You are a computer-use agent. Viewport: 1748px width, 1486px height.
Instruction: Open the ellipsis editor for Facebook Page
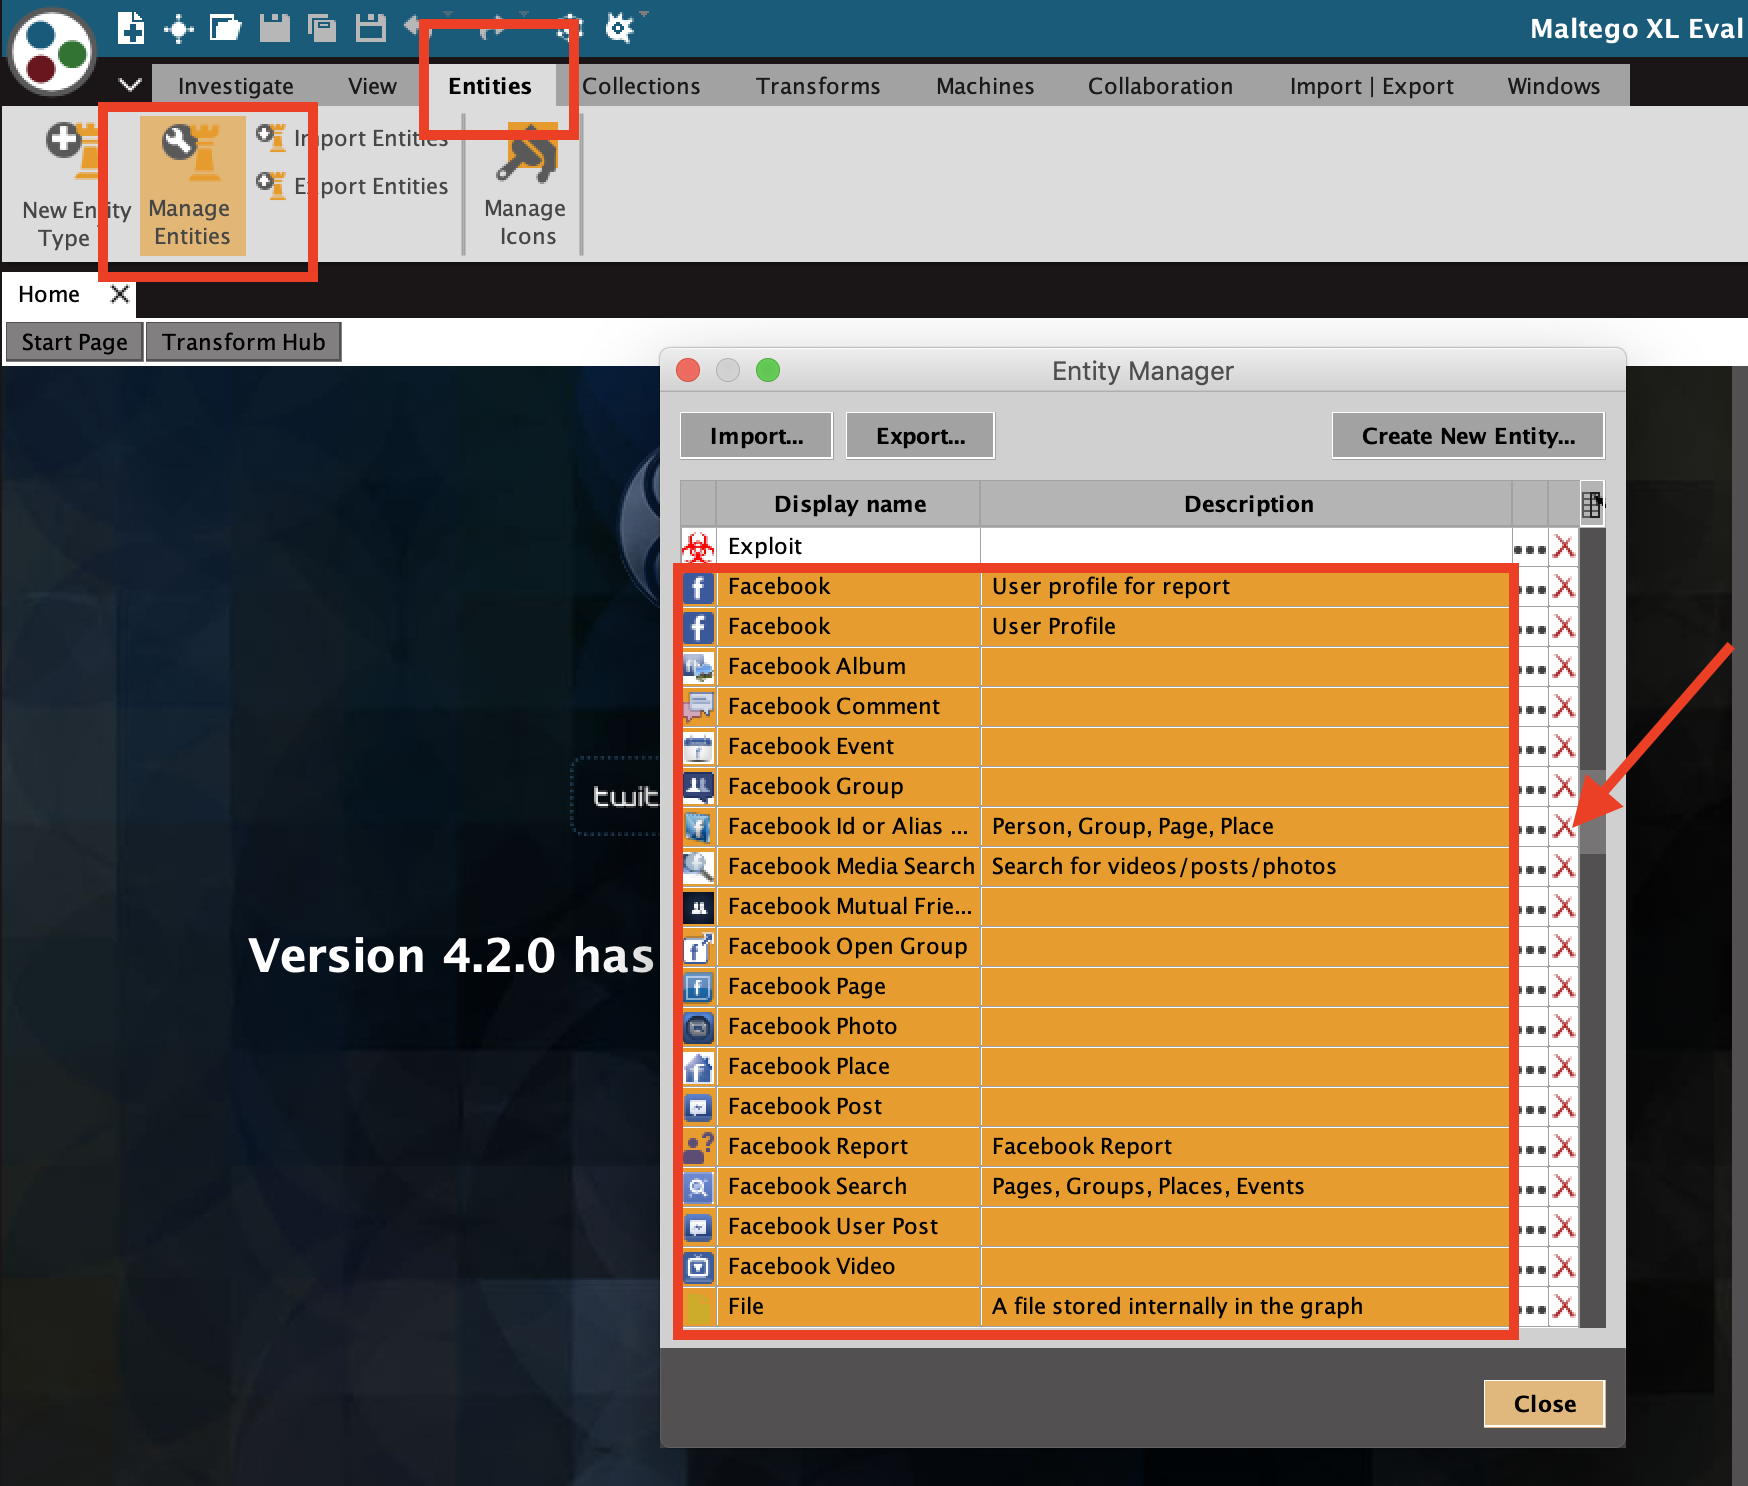(1531, 989)
